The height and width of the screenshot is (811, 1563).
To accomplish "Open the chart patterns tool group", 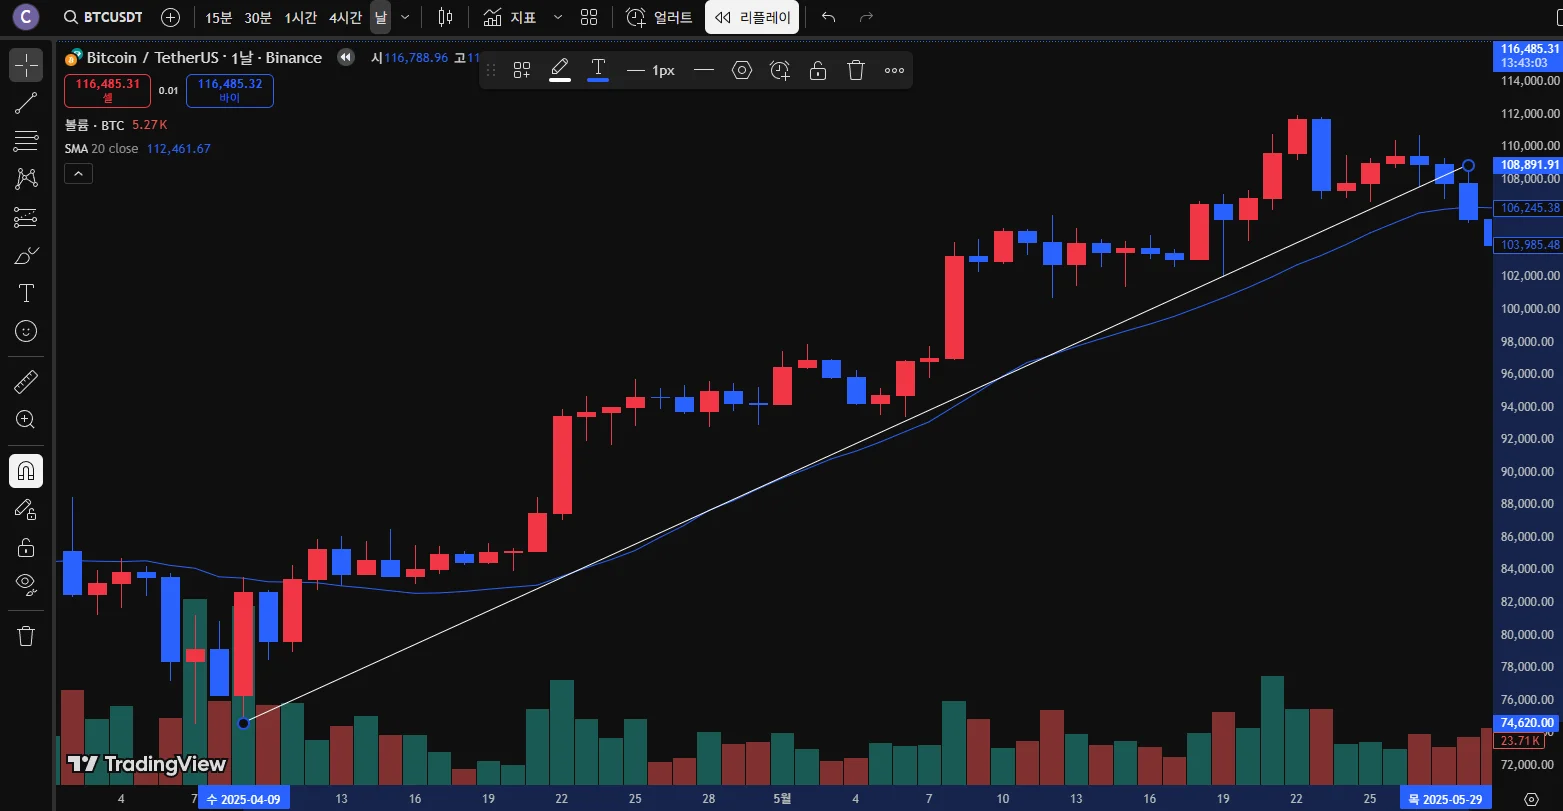I will tap(26, 178).
